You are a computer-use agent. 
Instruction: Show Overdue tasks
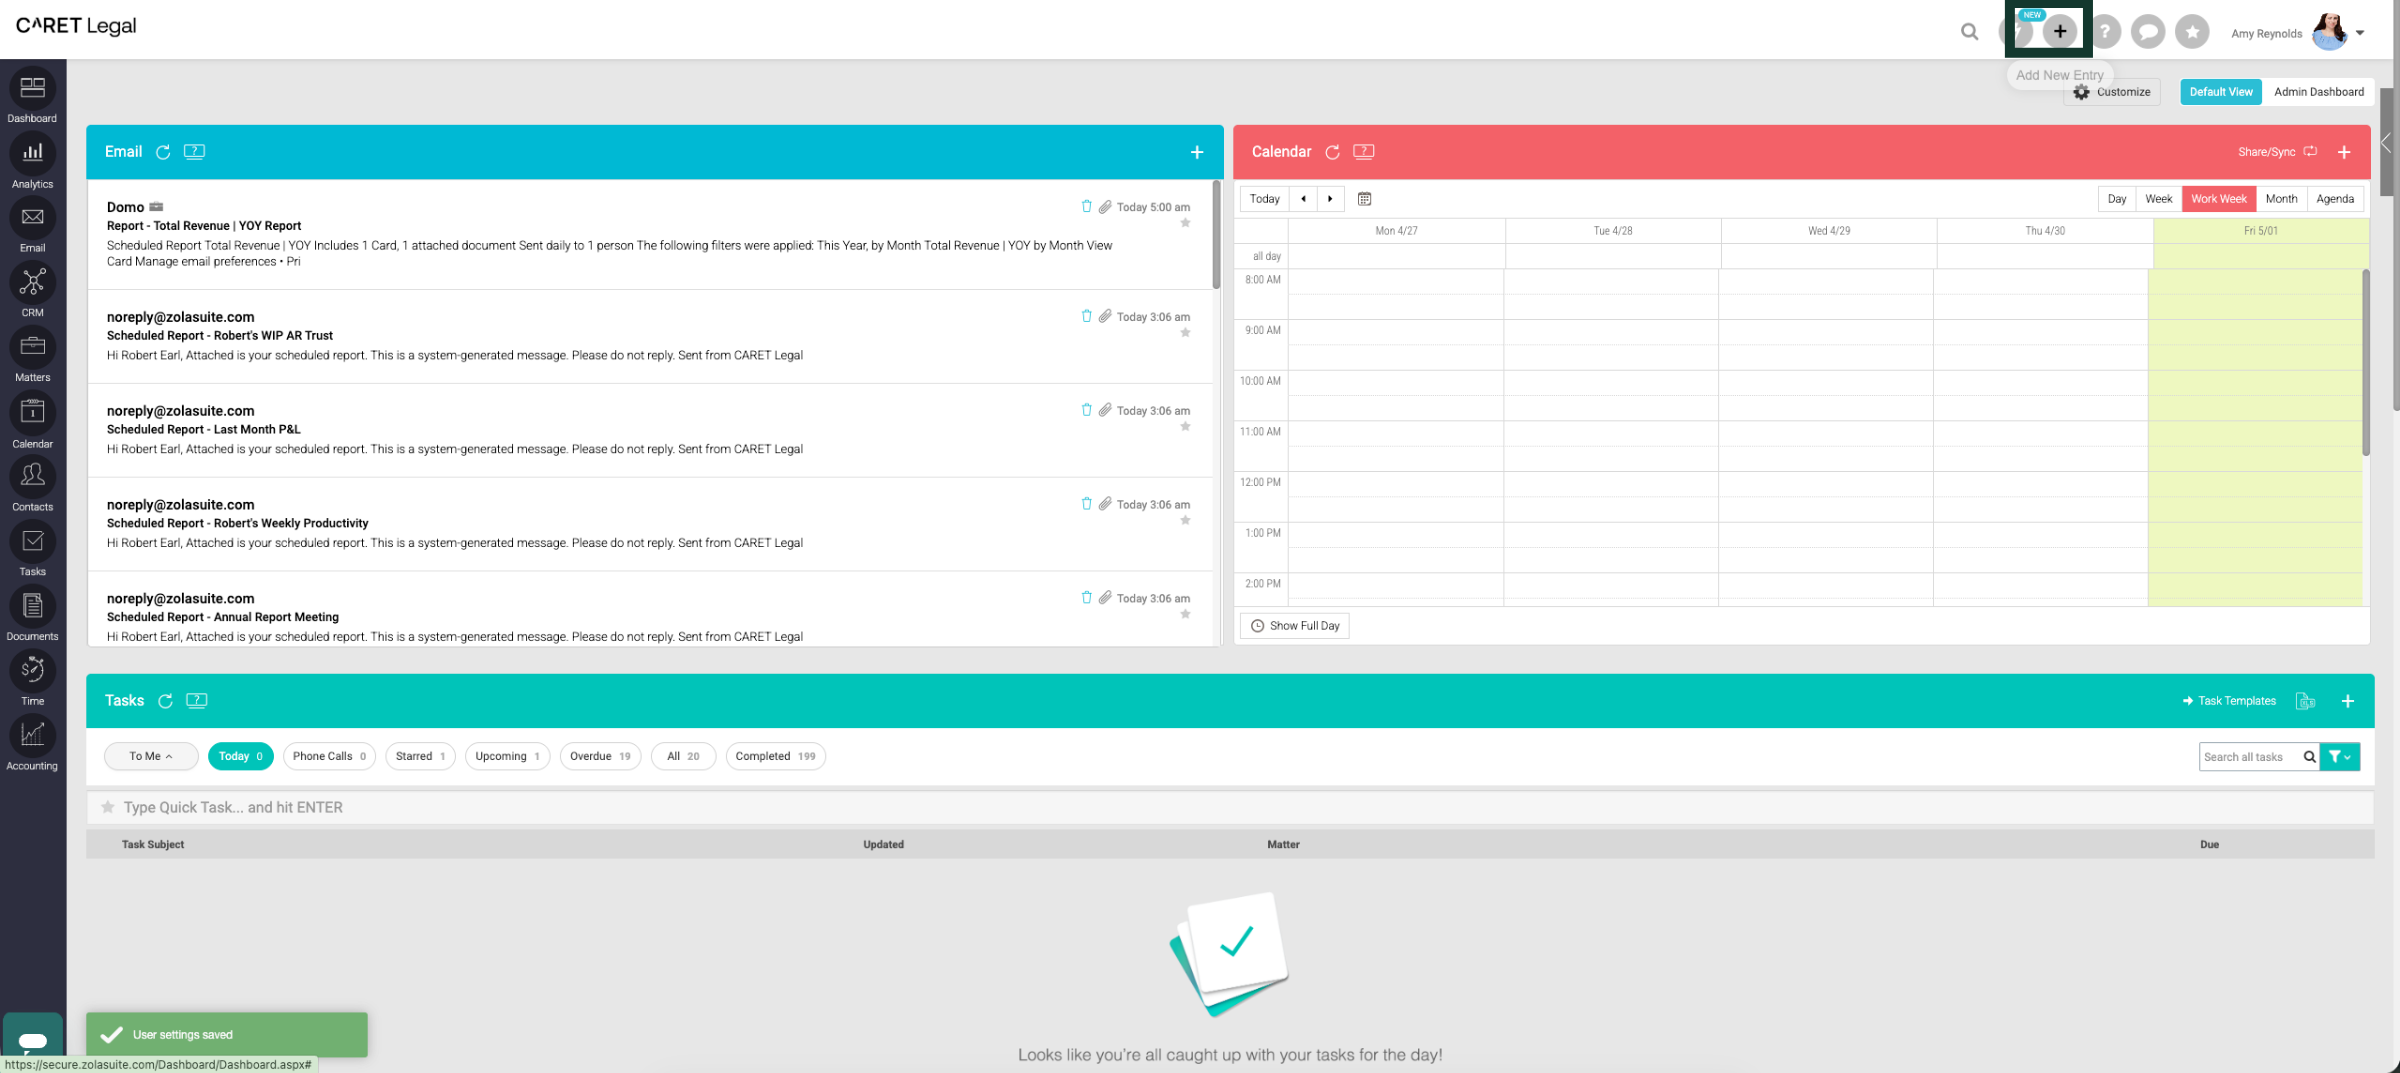(x=600, y=756)
